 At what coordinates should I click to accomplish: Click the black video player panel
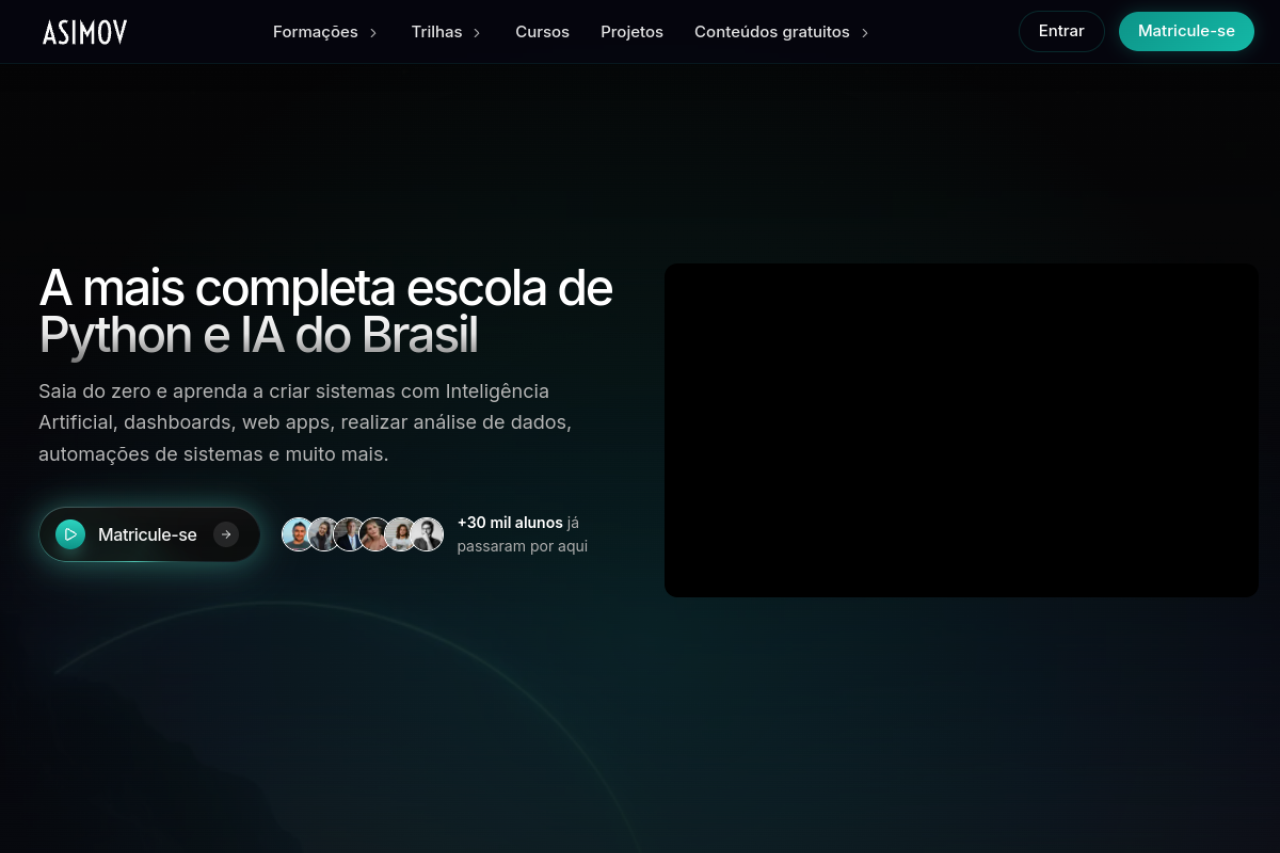(961, 430)
